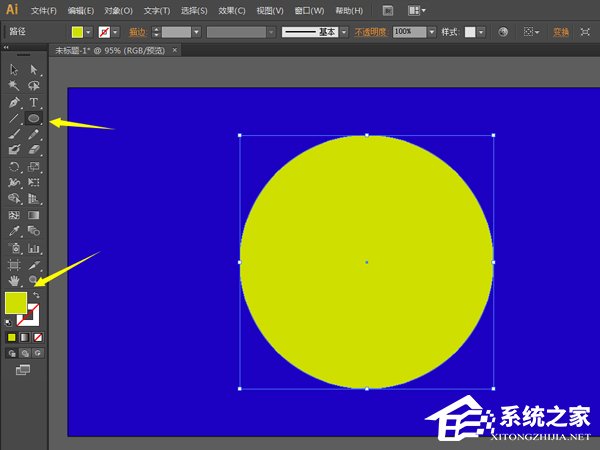This screenshot has width=600, height=450.
Task: Click Change Screen Mode button
Action: [x=23, y=370]
